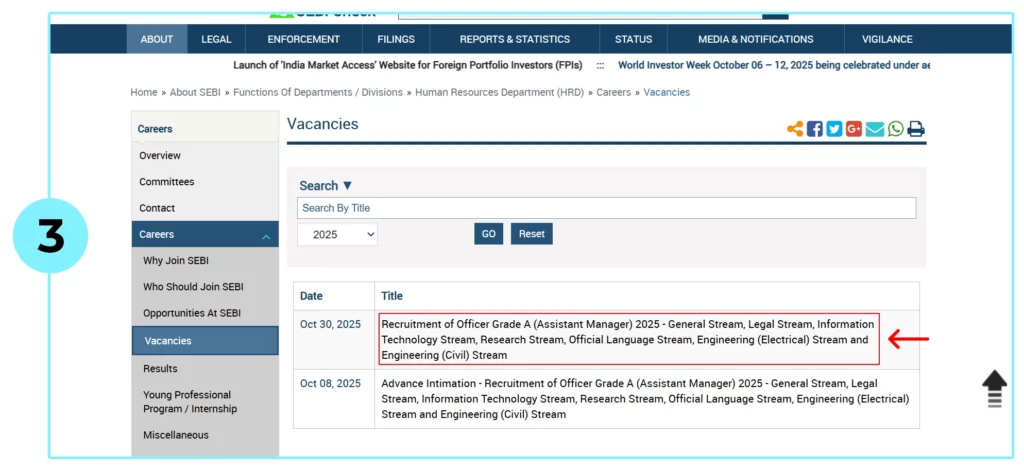This screenshot has width=1024, height=471.
Task: Open the REPORTS & STATISTICS menu
Action: coord(515,39)
